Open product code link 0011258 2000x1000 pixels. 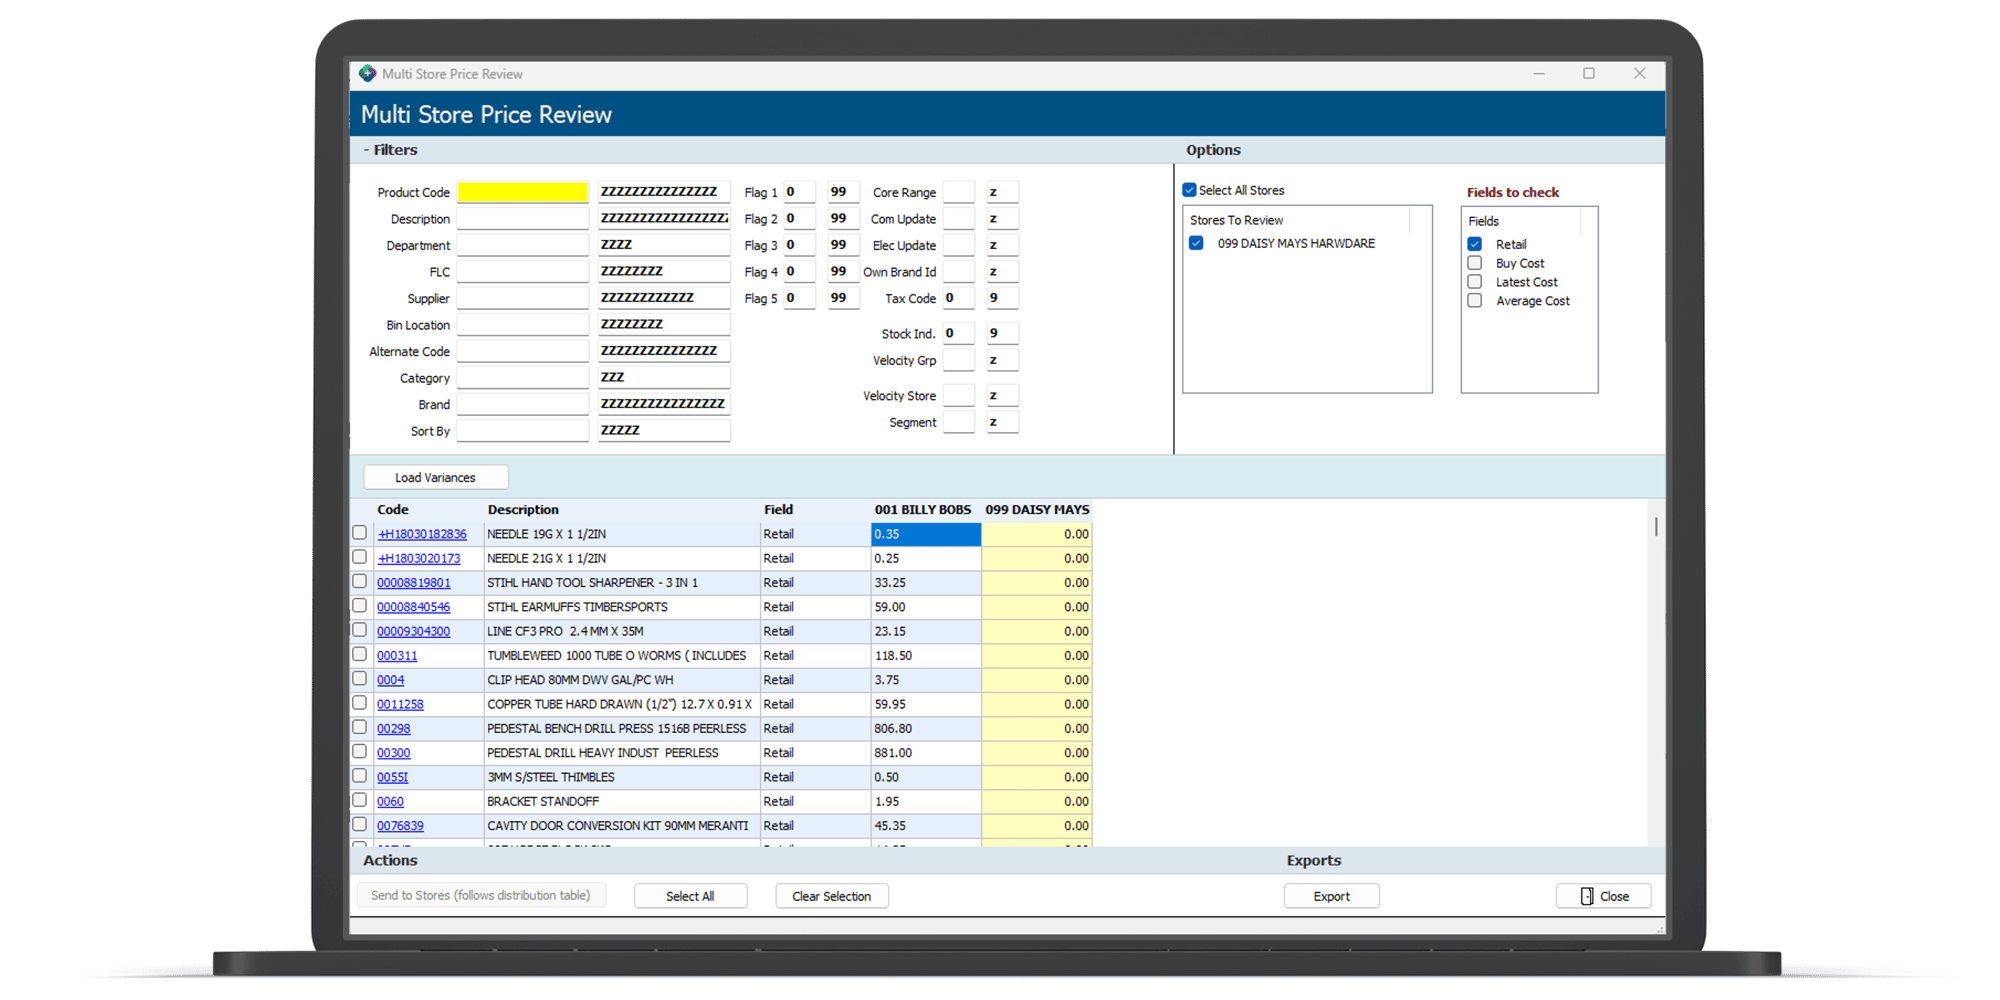point(400,704)
